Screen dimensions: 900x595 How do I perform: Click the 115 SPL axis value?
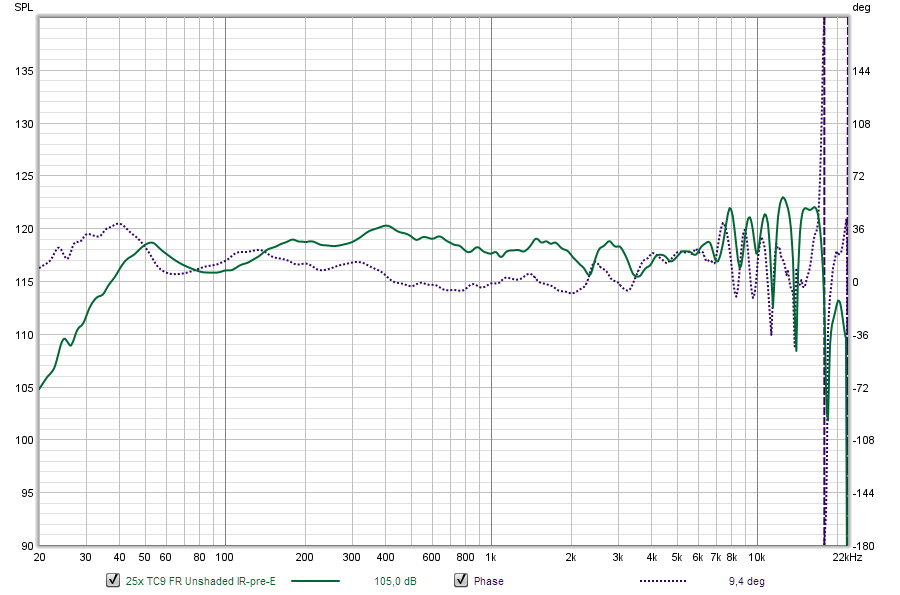tap(24, 282)
